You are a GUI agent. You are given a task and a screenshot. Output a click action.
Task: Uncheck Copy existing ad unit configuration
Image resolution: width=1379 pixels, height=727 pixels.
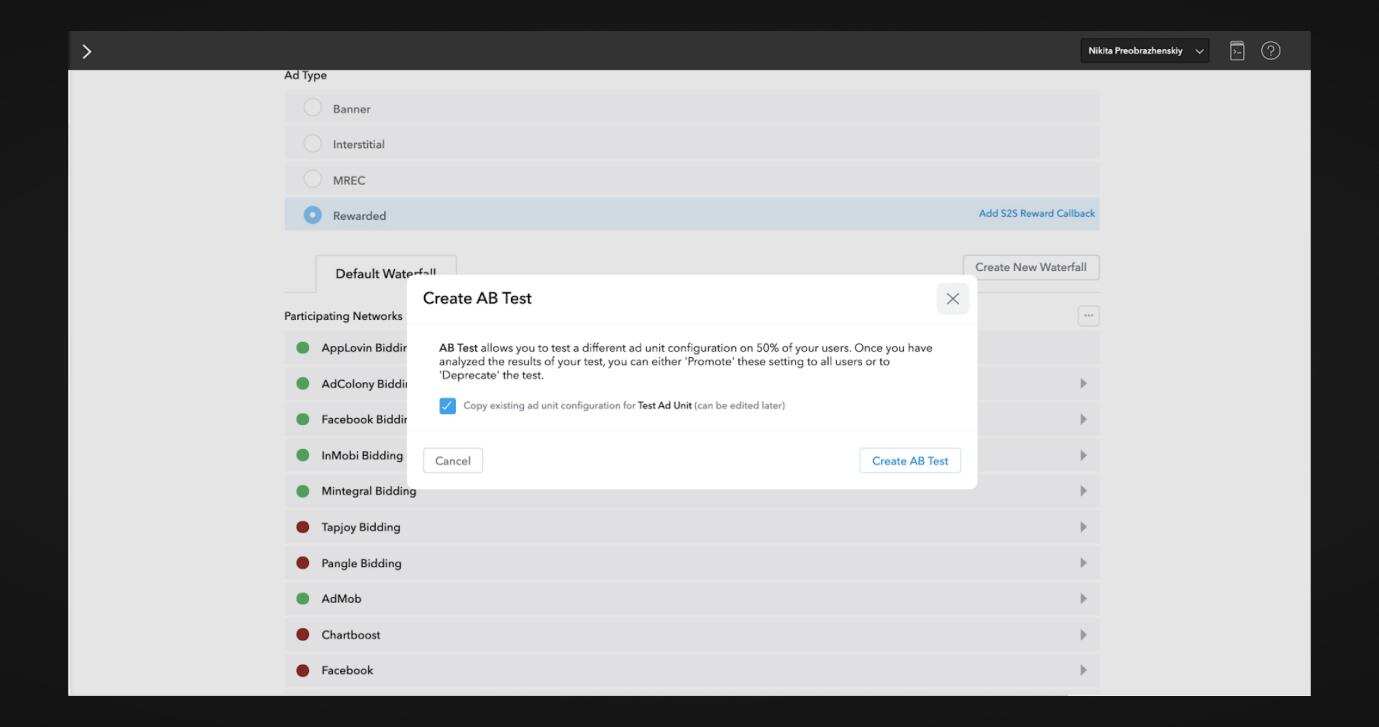pyautogui.click(x=447, y=405)
